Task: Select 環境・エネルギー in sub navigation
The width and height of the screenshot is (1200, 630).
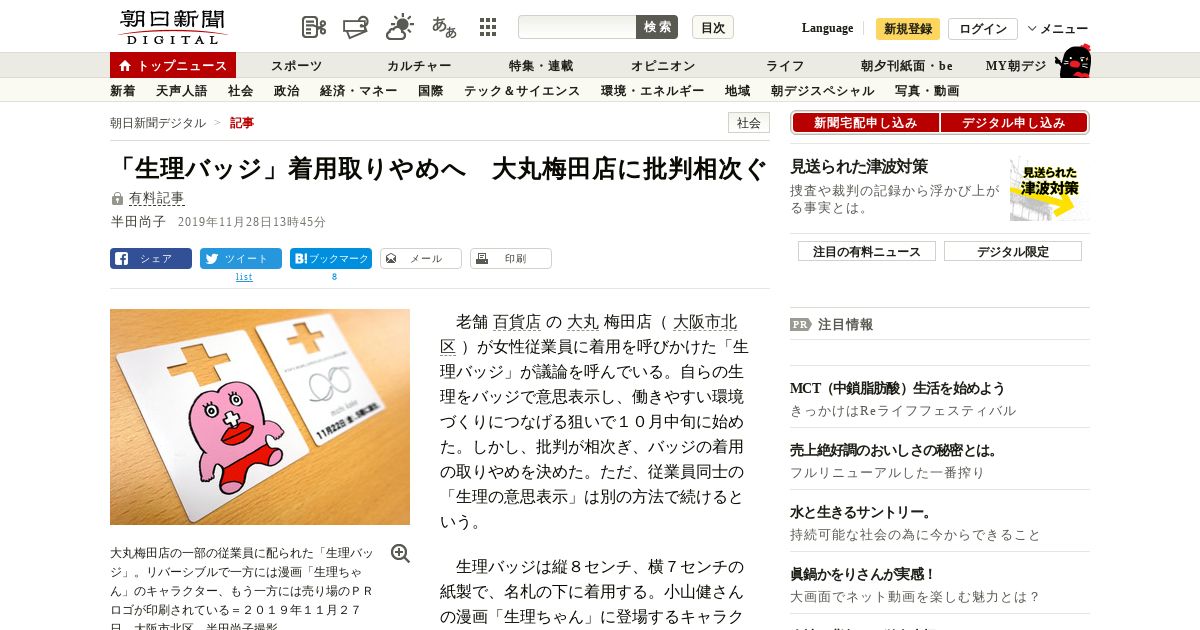Action: coord(652,91)
